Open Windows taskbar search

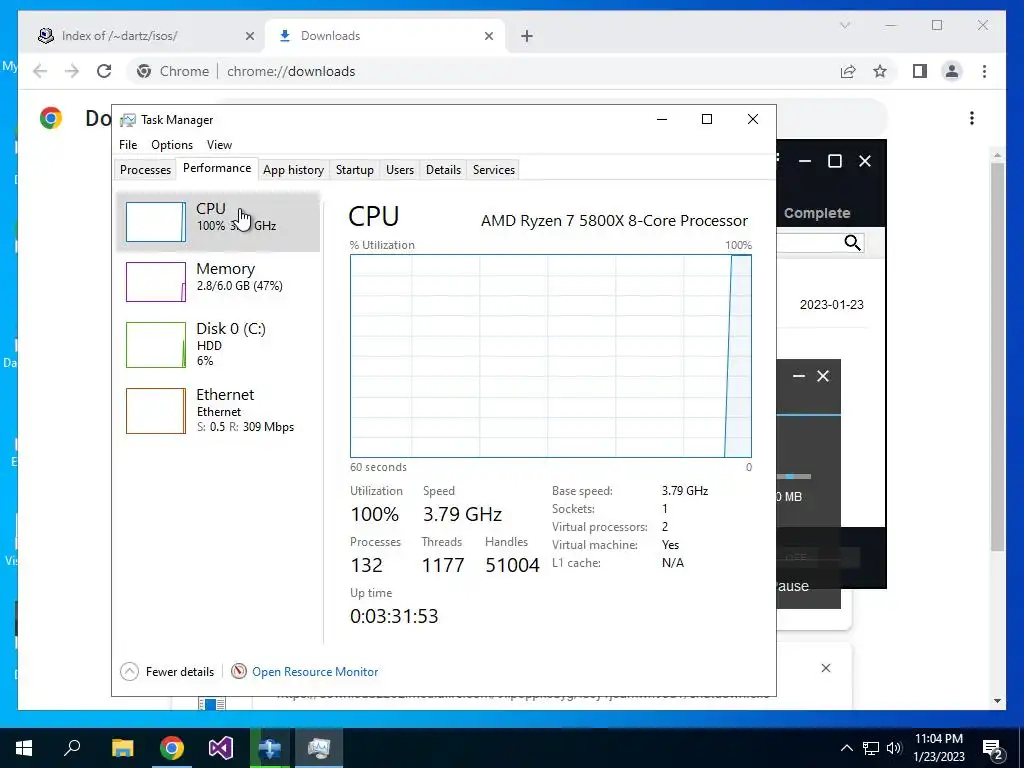(x=72, y=748)
